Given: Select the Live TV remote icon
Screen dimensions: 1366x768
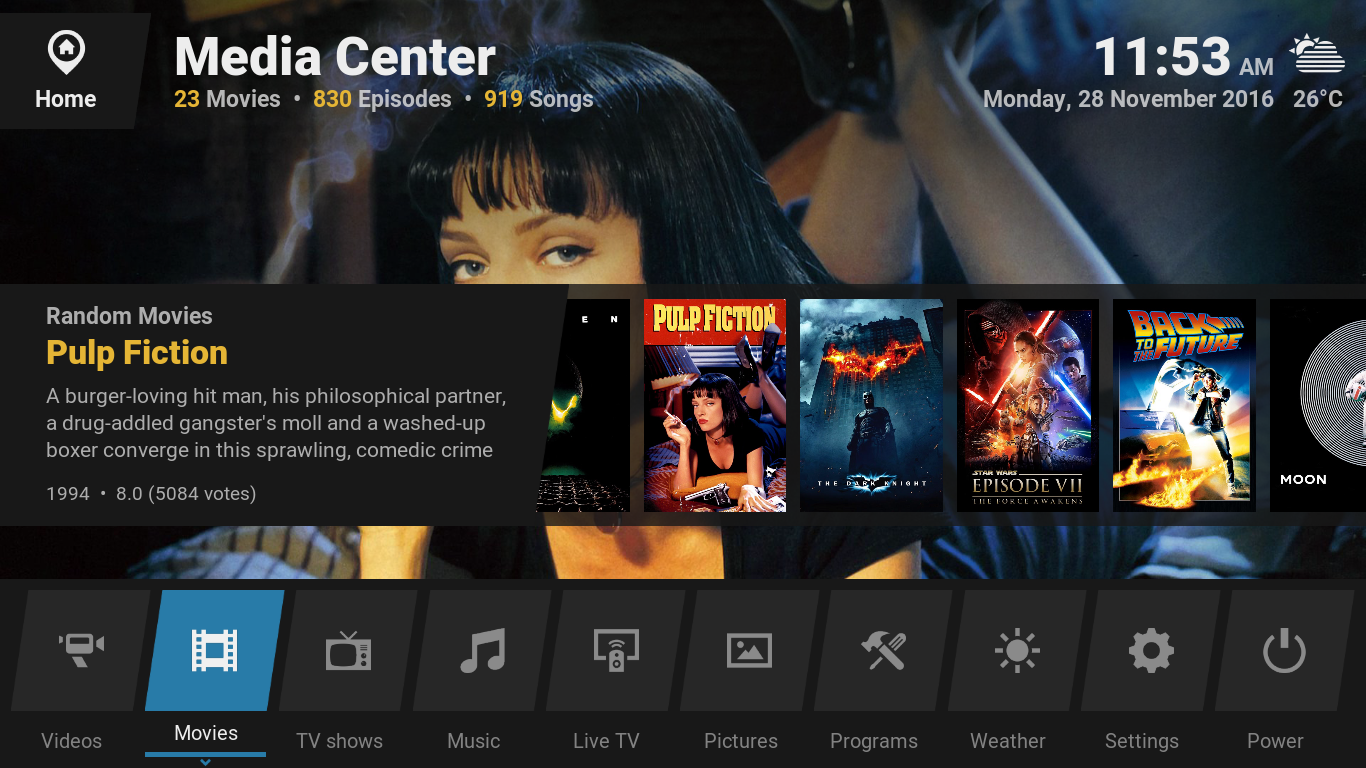Looking at the screenshot, I should pos(616,651).
